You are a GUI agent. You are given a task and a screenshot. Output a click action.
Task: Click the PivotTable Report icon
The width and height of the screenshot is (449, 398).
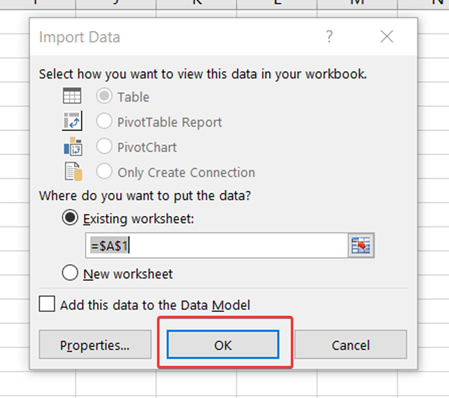72,121
